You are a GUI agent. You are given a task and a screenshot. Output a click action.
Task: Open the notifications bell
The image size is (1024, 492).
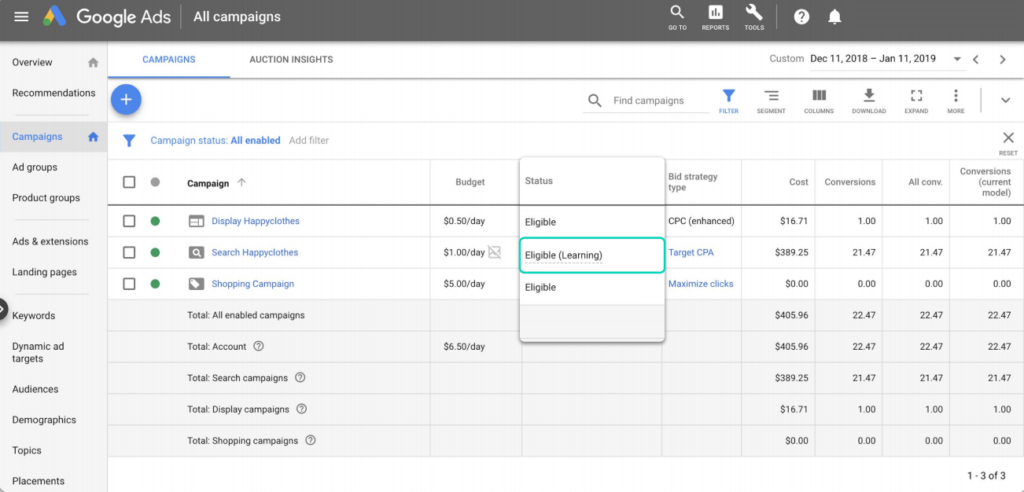tap(835, 17)
